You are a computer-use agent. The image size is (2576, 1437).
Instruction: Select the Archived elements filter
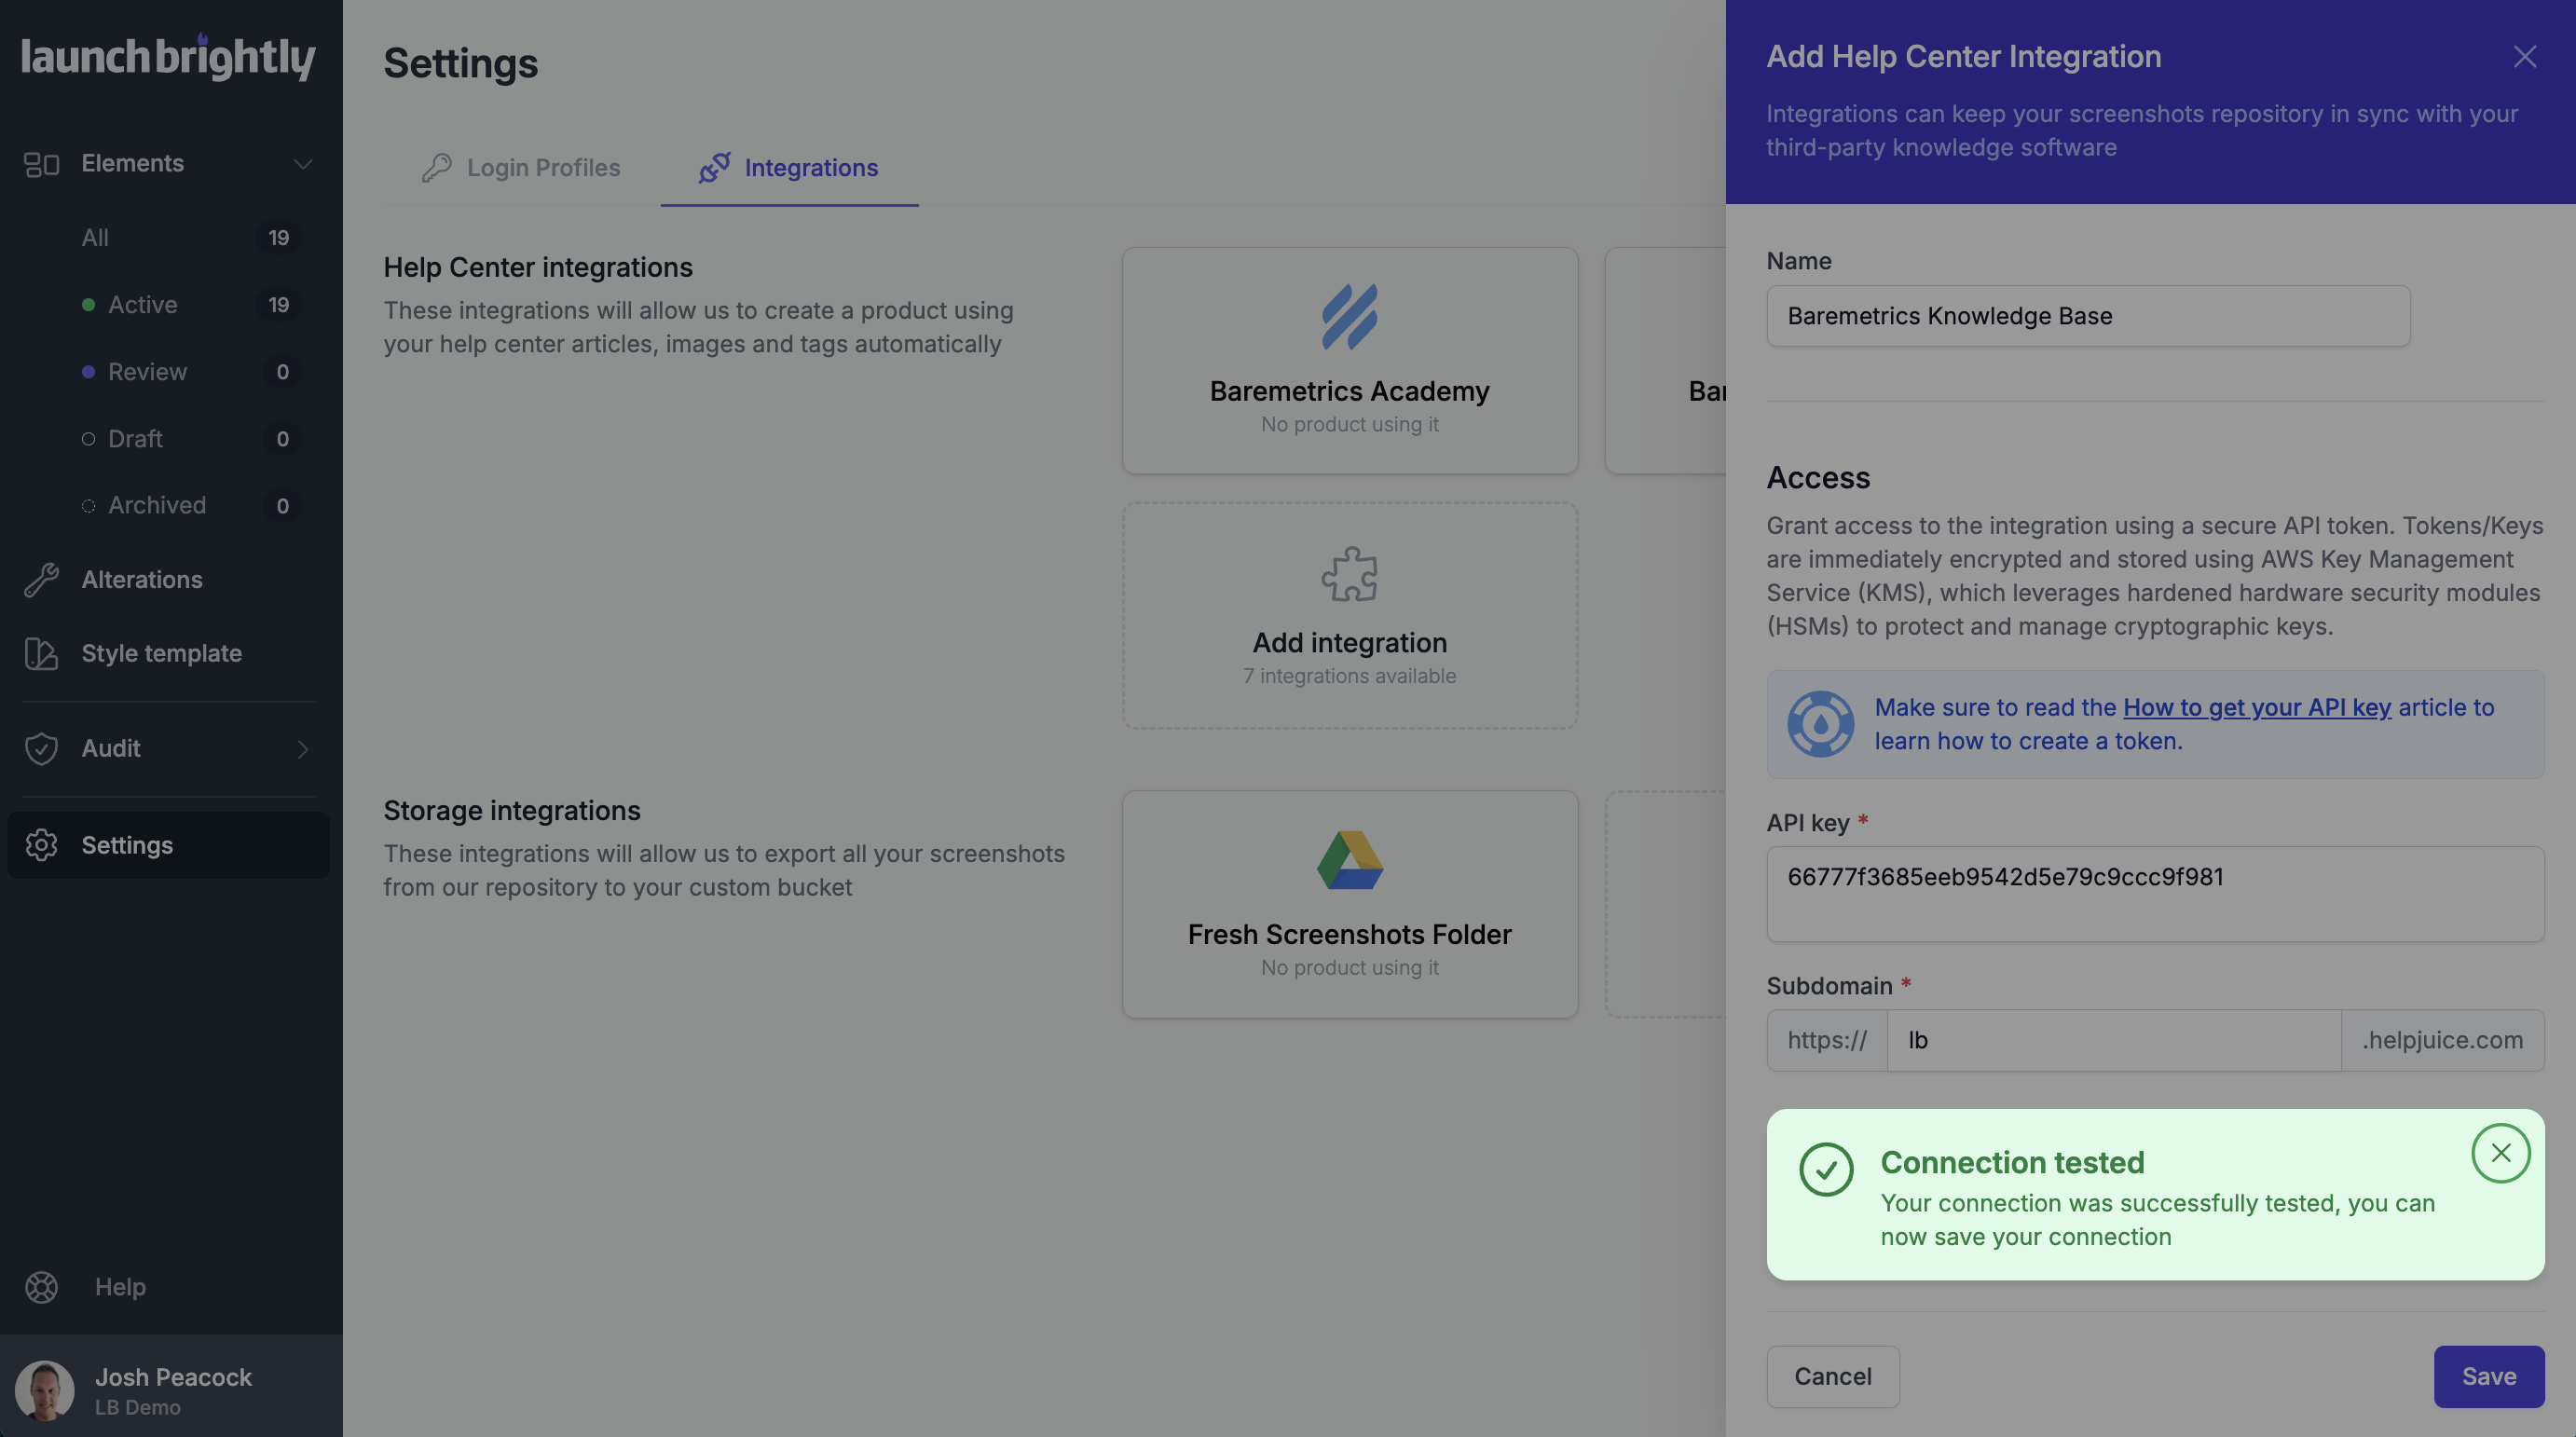(157, 505)
